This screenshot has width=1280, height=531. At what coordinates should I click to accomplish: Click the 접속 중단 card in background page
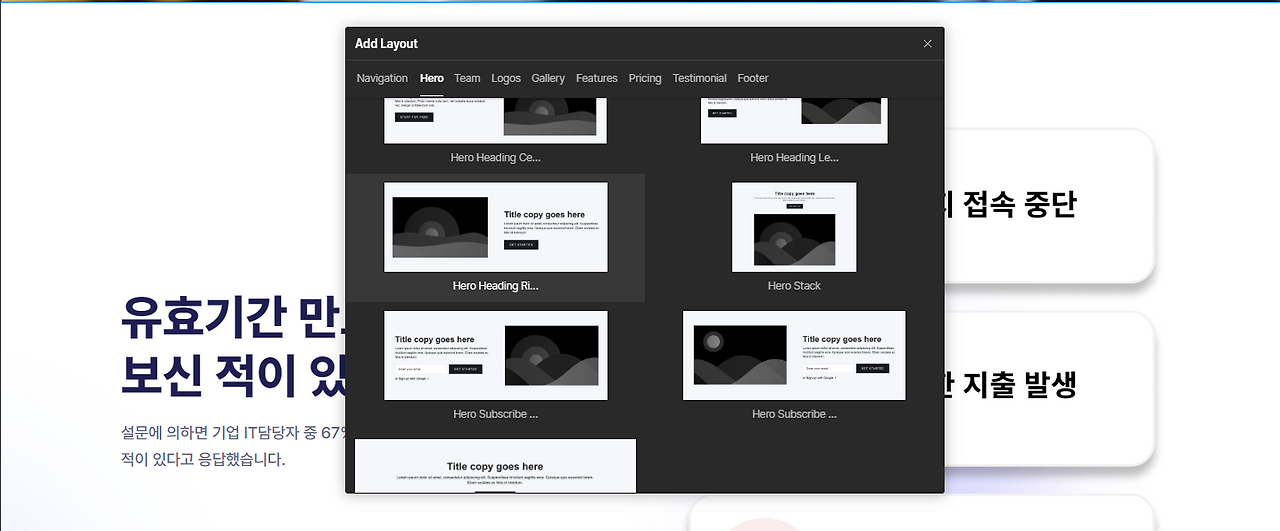point(1048,206)
